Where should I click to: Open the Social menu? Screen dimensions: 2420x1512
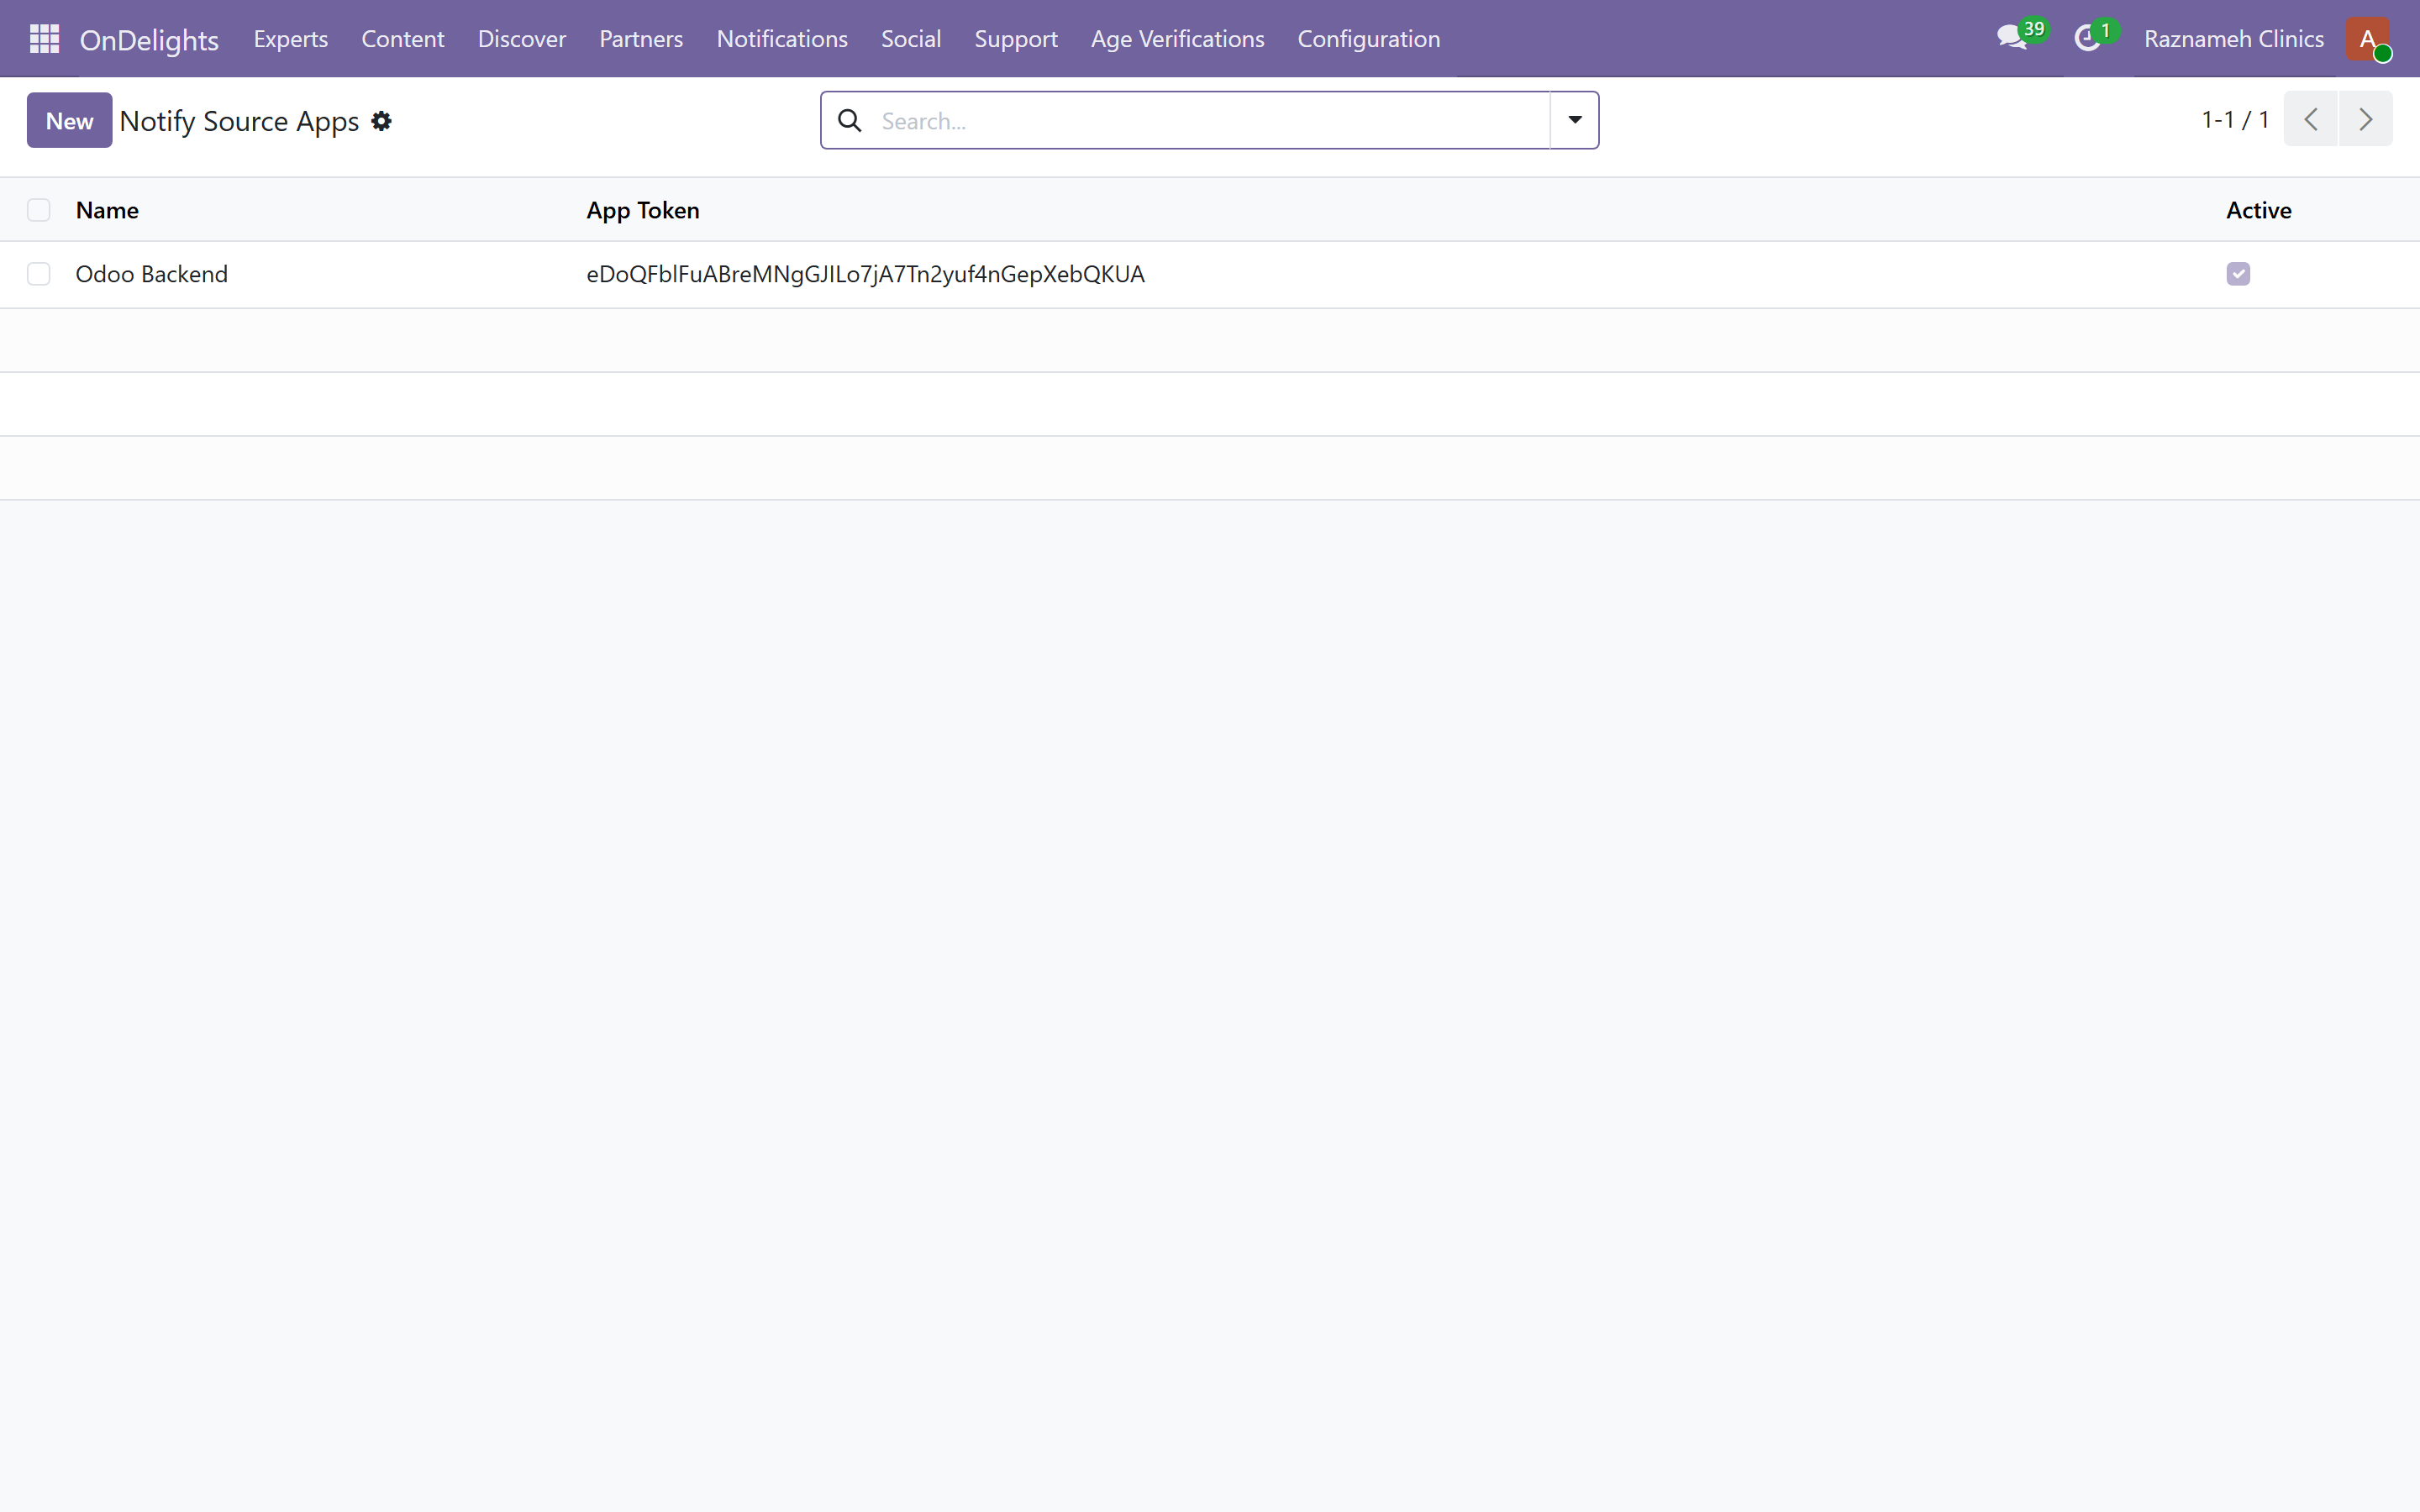911,39
